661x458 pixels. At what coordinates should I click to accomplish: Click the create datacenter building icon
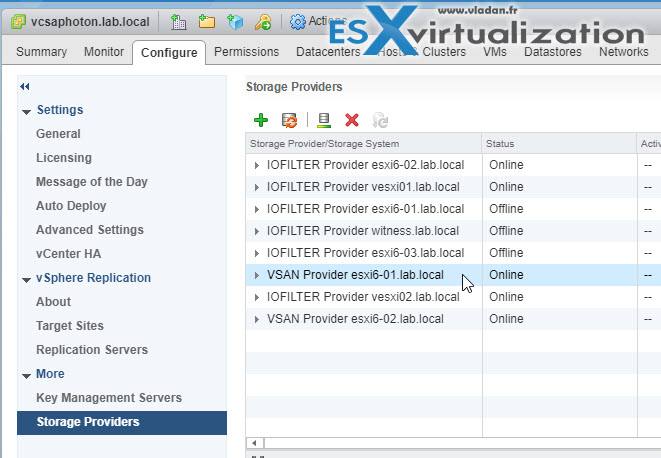tap(178, 22)
